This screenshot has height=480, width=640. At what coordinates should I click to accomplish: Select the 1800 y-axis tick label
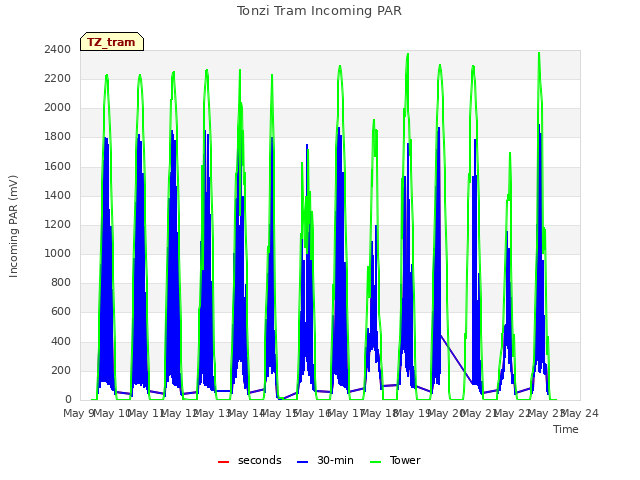point(58,137)
